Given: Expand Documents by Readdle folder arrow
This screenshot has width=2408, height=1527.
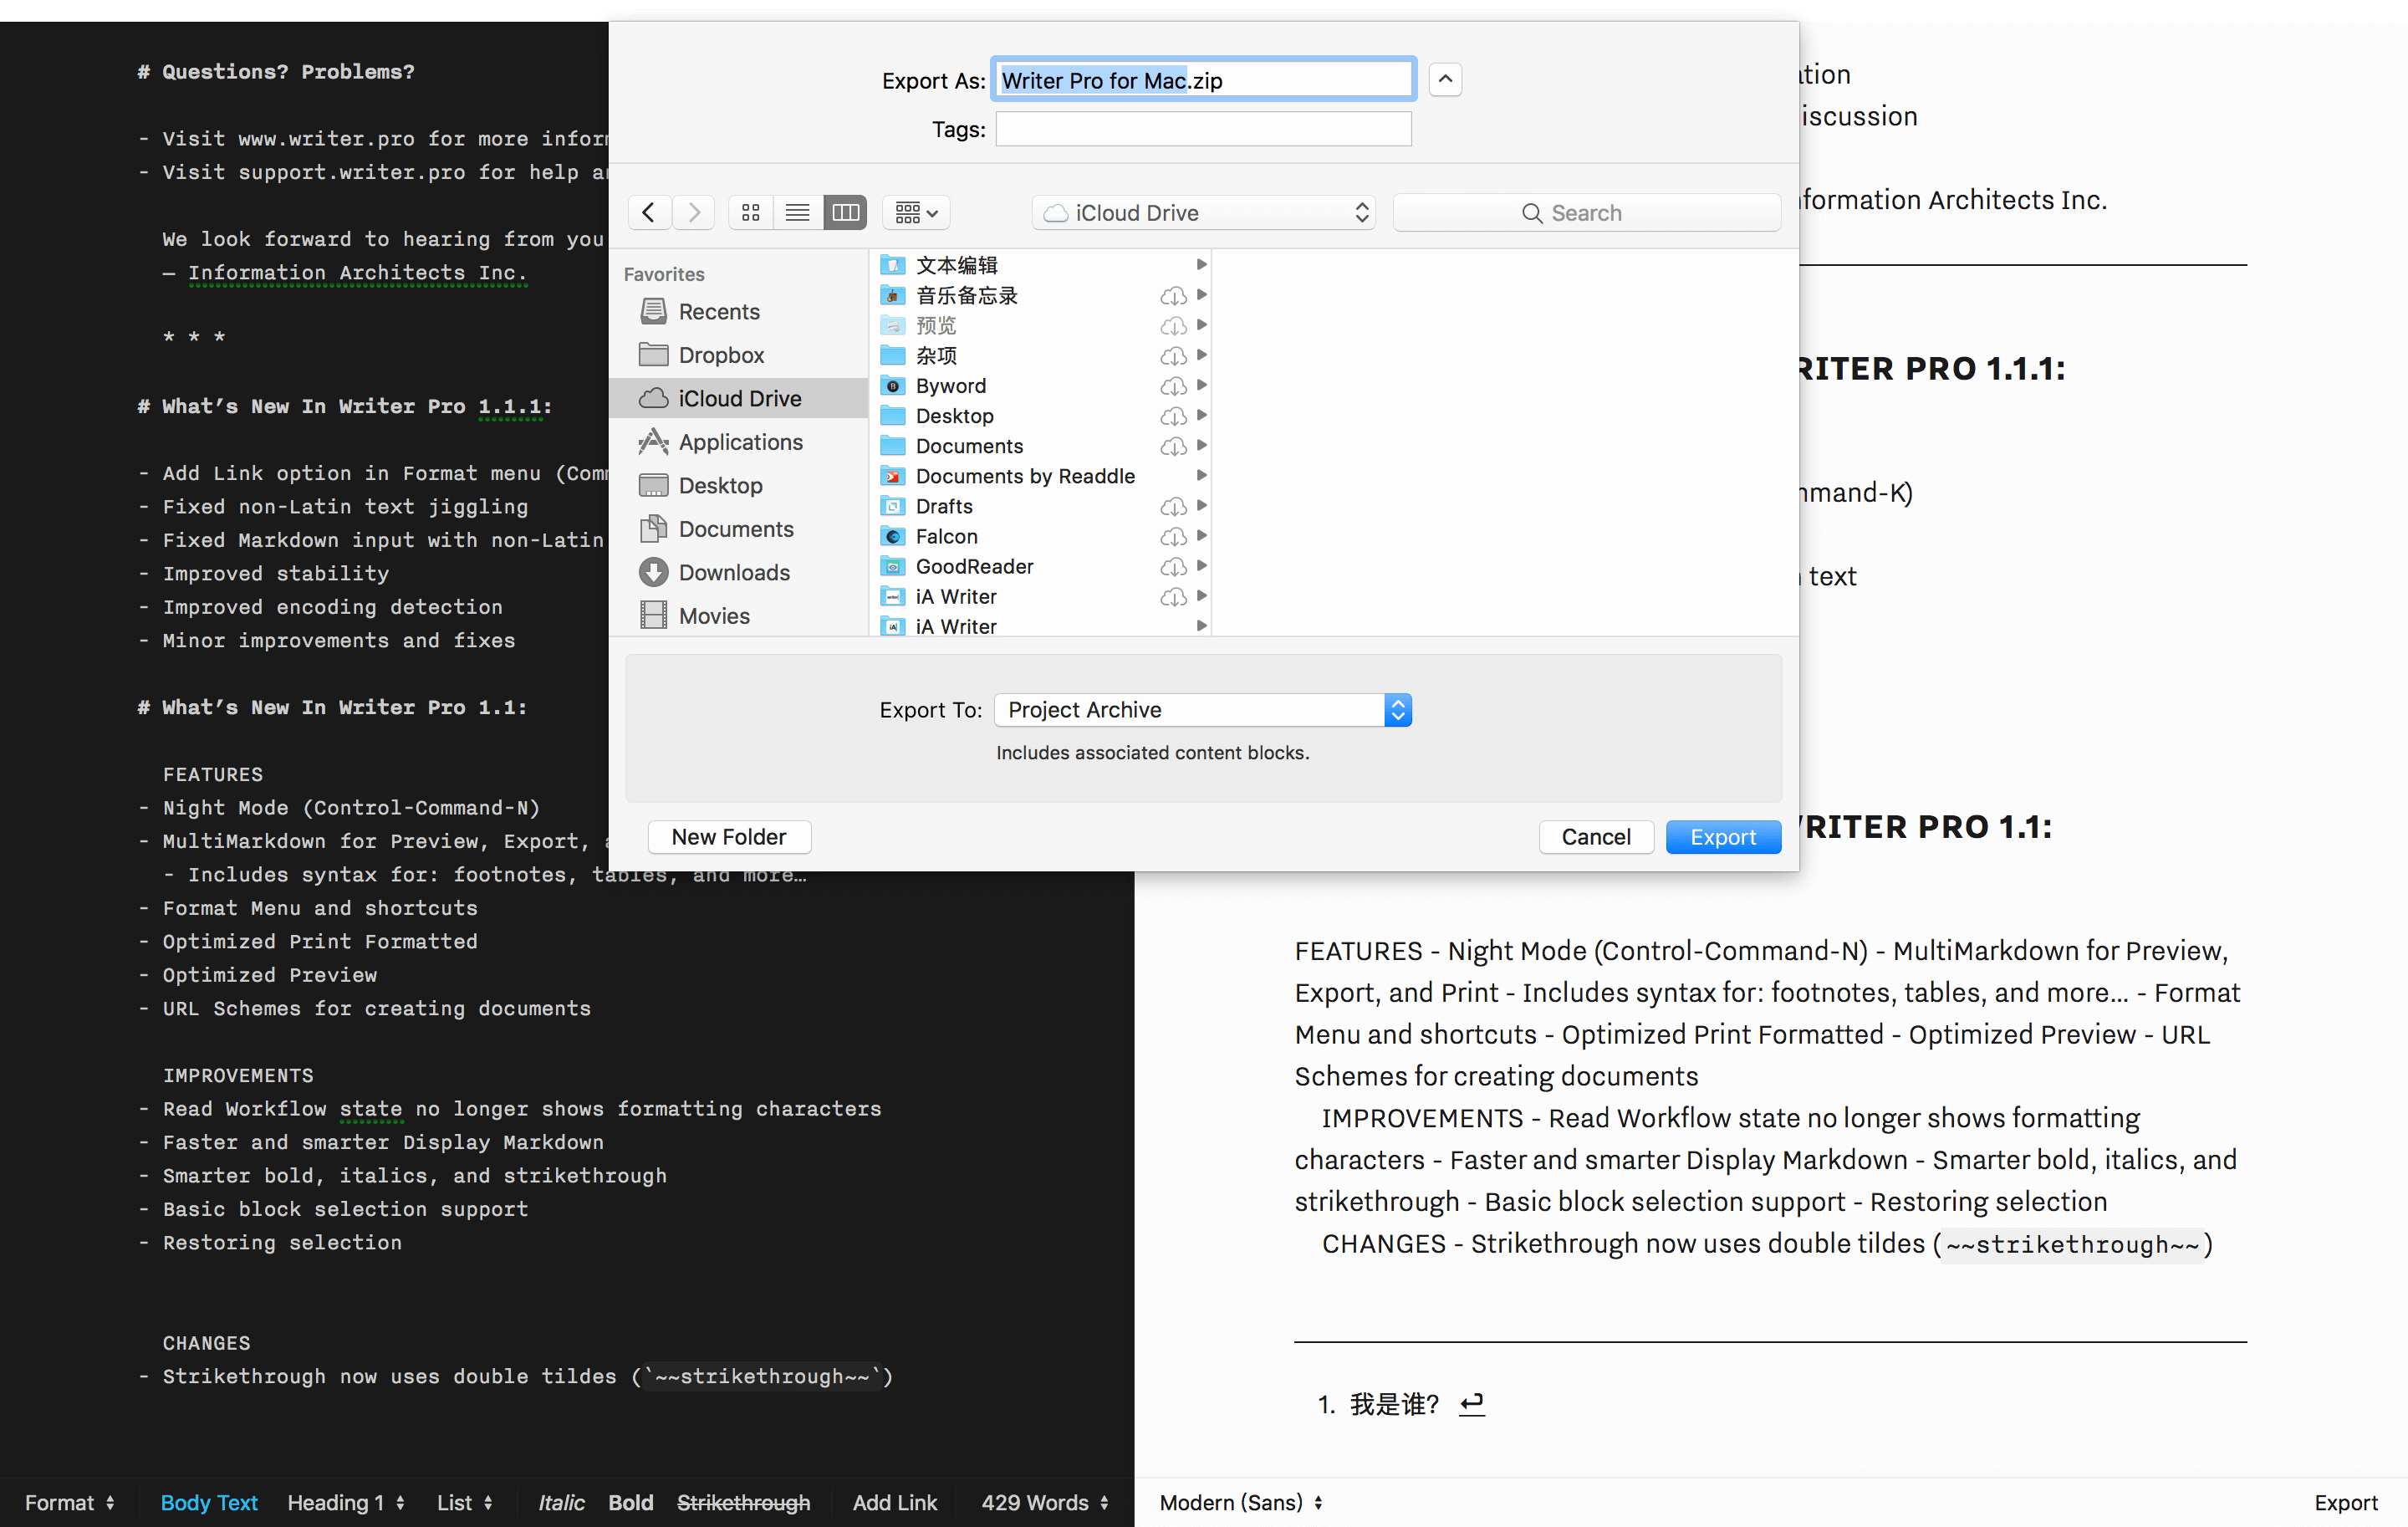Looking at the screenshot, I should 1202,476.
